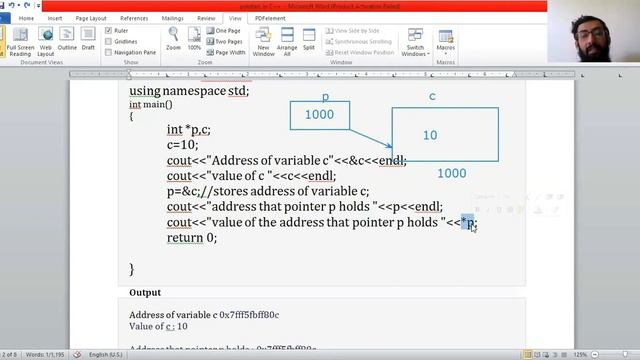This screenshot has height=360, width=640.
Task: Show One Page zoom
Action: 224,31
